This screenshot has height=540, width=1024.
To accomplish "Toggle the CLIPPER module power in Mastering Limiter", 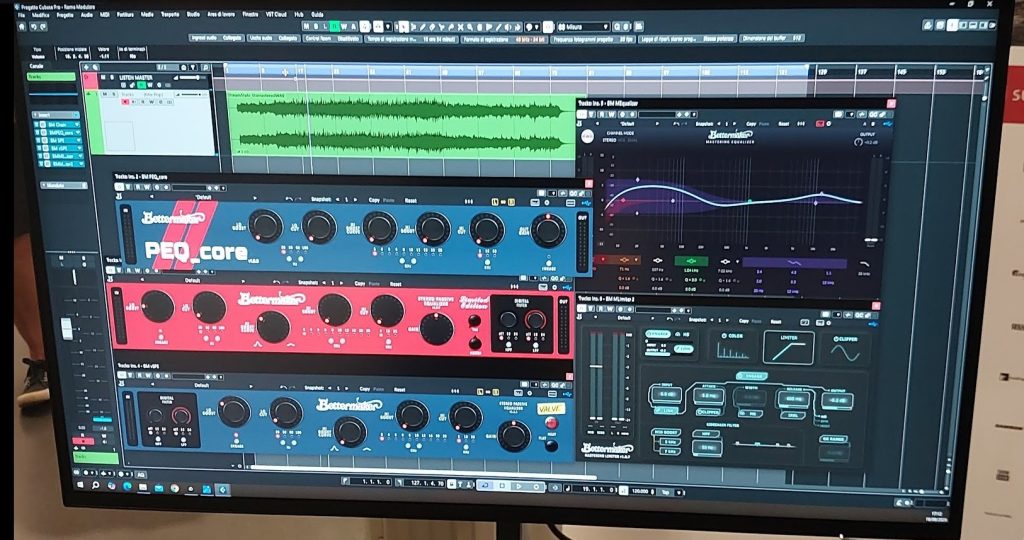I will pyautogui.click(x=837, y=339).
